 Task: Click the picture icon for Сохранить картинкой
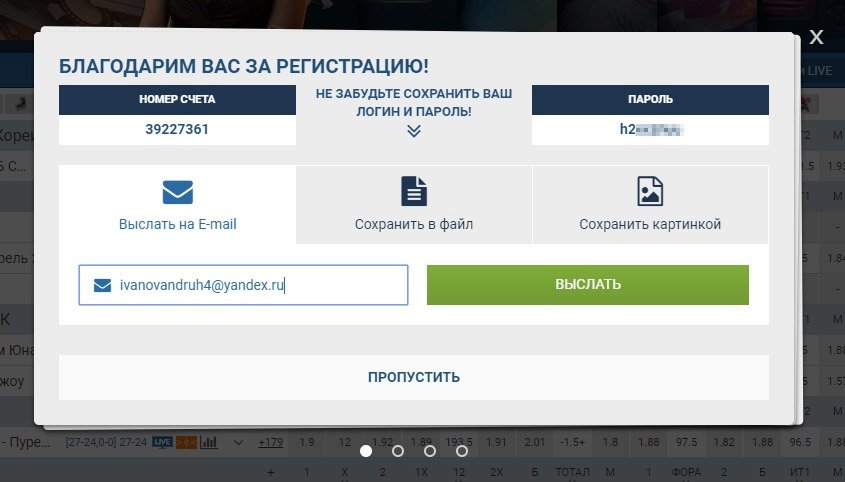coord(650,191)
